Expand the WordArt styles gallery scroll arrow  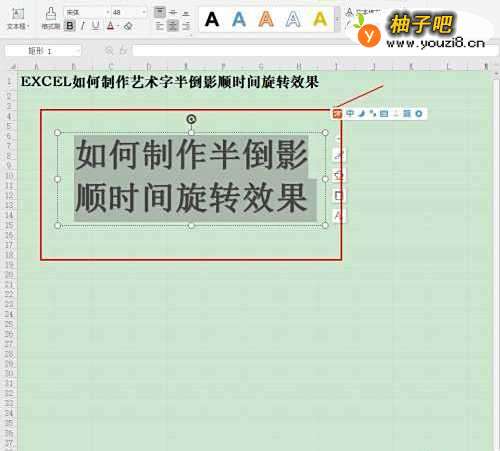337,19
